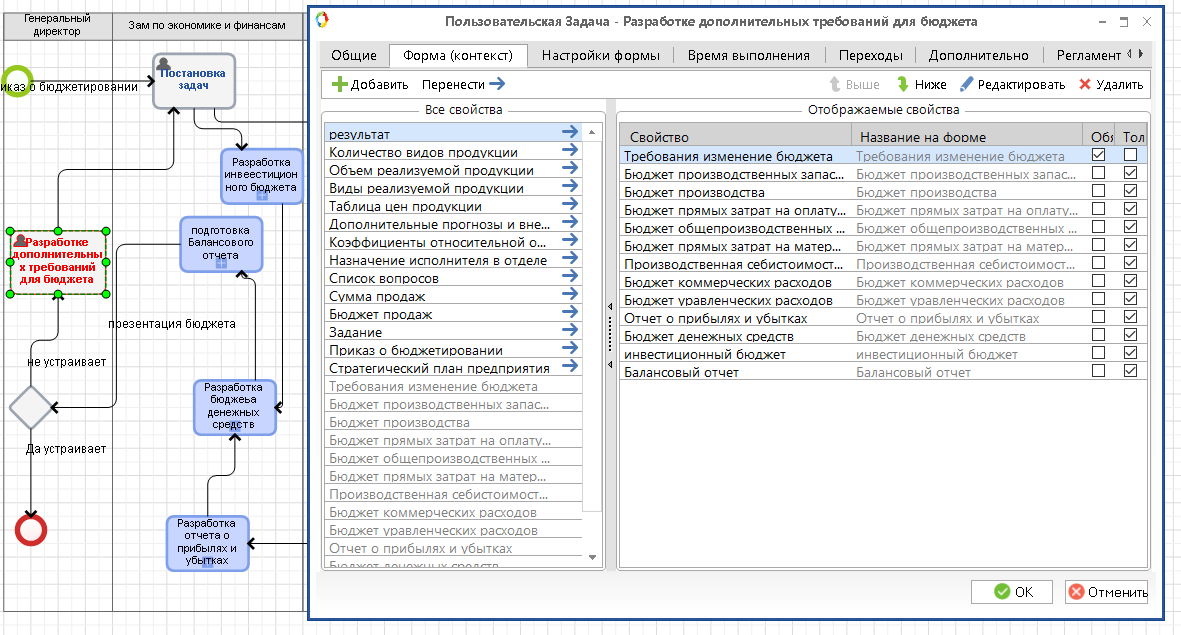Select the Разработка отчета о прибылях и убытках task

point(207,543)
